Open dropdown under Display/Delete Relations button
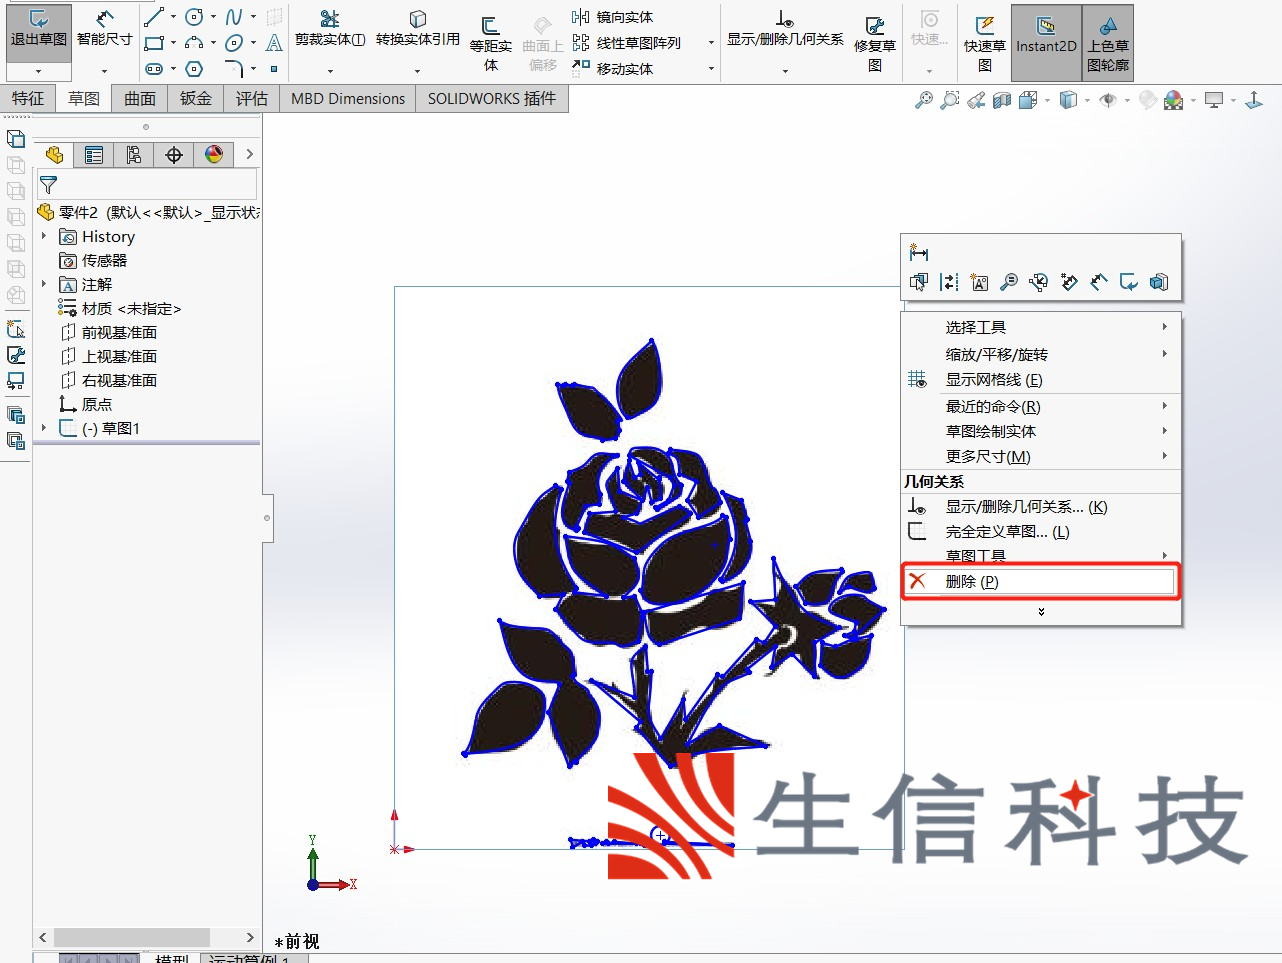The height and width of the screenshot is (963, 1282). tap(785, 71)
